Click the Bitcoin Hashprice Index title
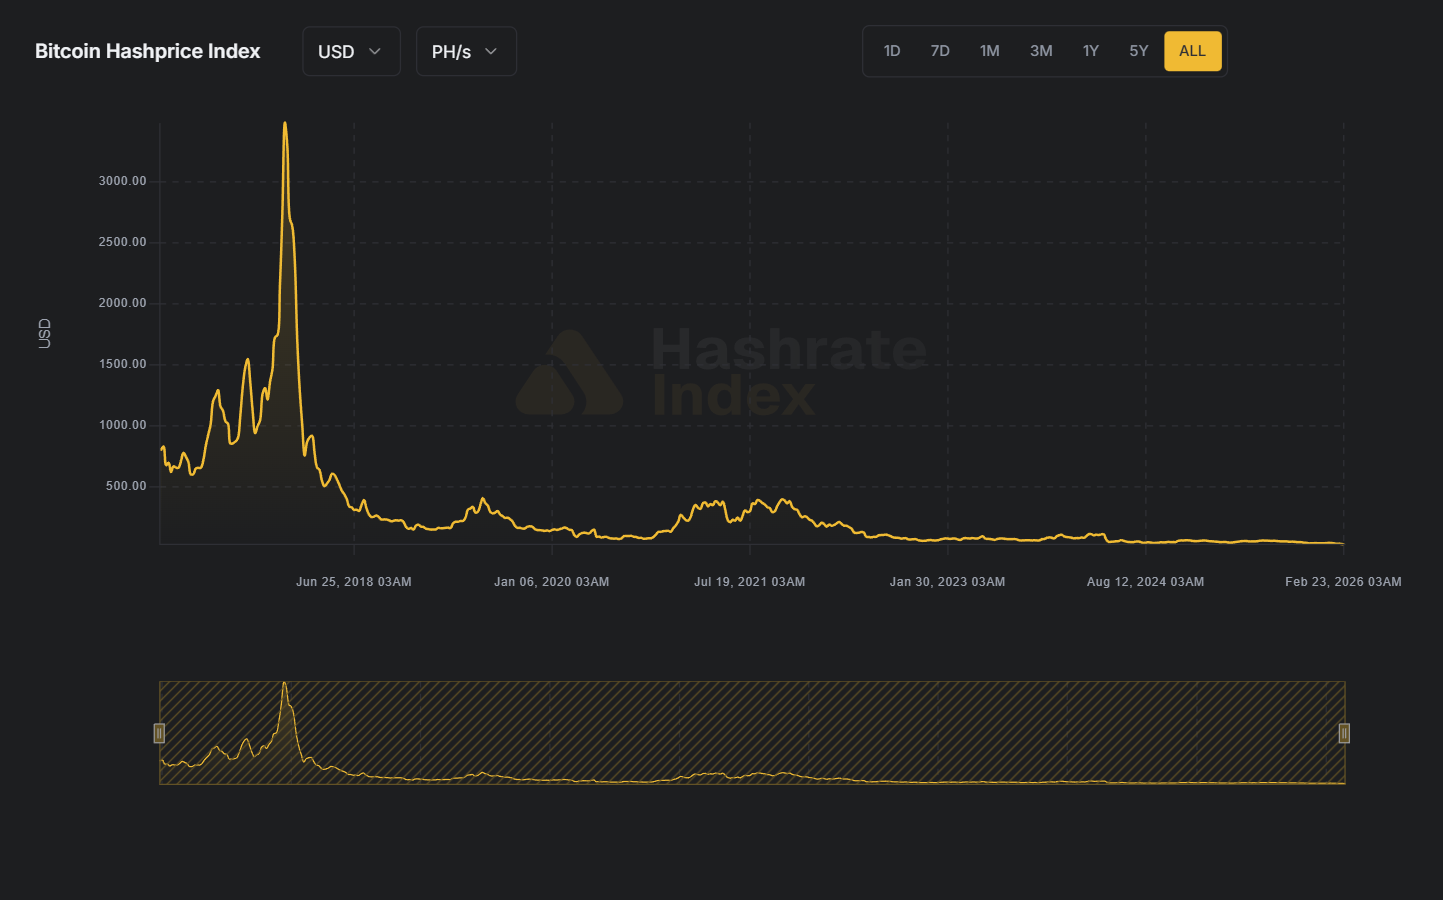This screenshot has width=1443, height=900. point(147,51)
